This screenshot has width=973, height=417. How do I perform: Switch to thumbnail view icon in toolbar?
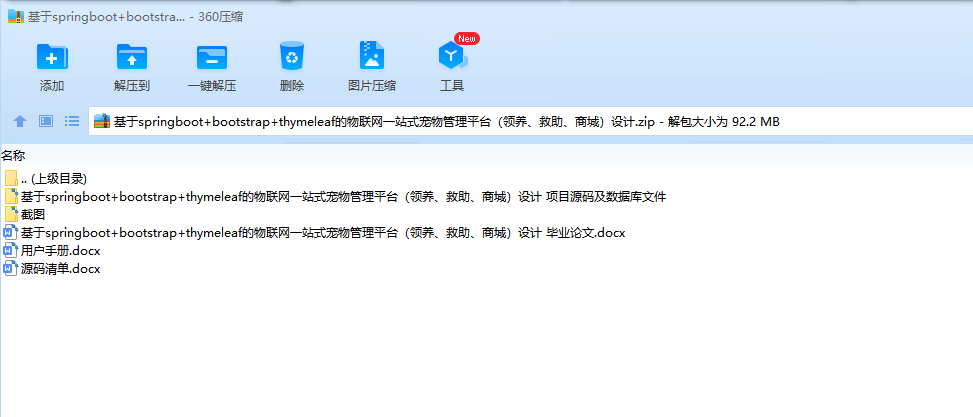tap(46, 121)
